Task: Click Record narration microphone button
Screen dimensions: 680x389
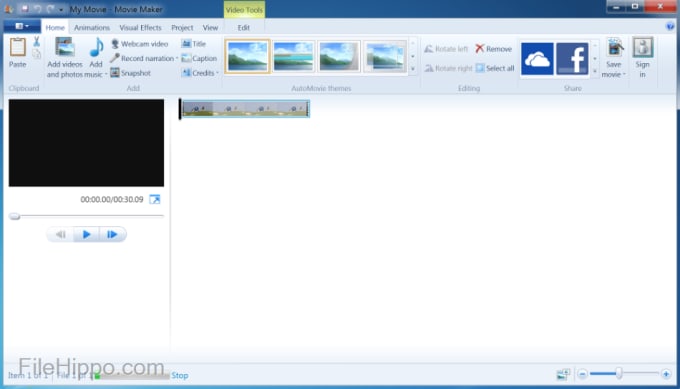Action: 142,58
